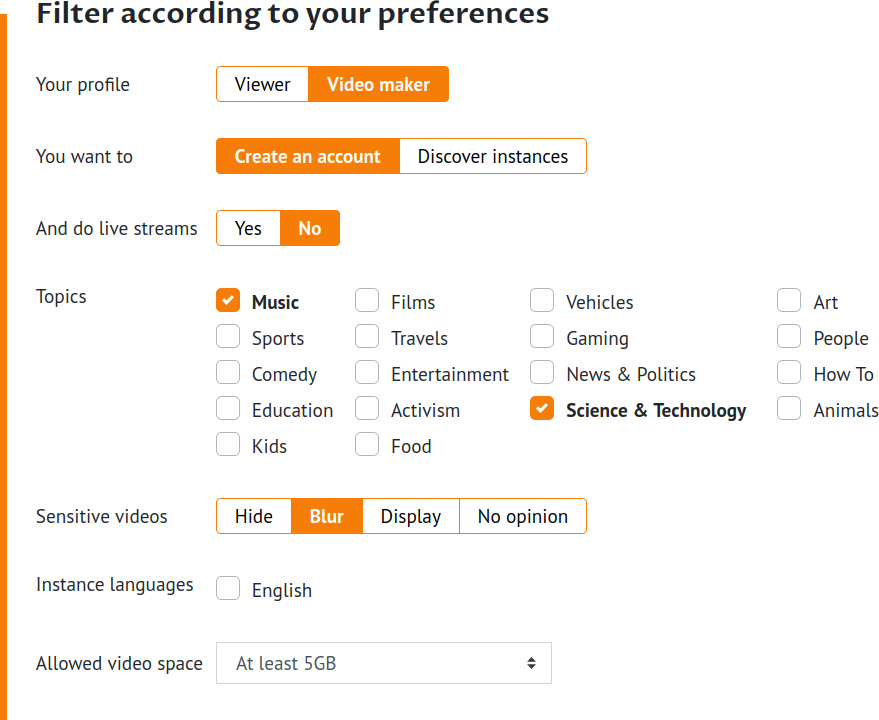879x720 pixels.
Task: Enable live streams with Yes
Action: click(248, 228)
